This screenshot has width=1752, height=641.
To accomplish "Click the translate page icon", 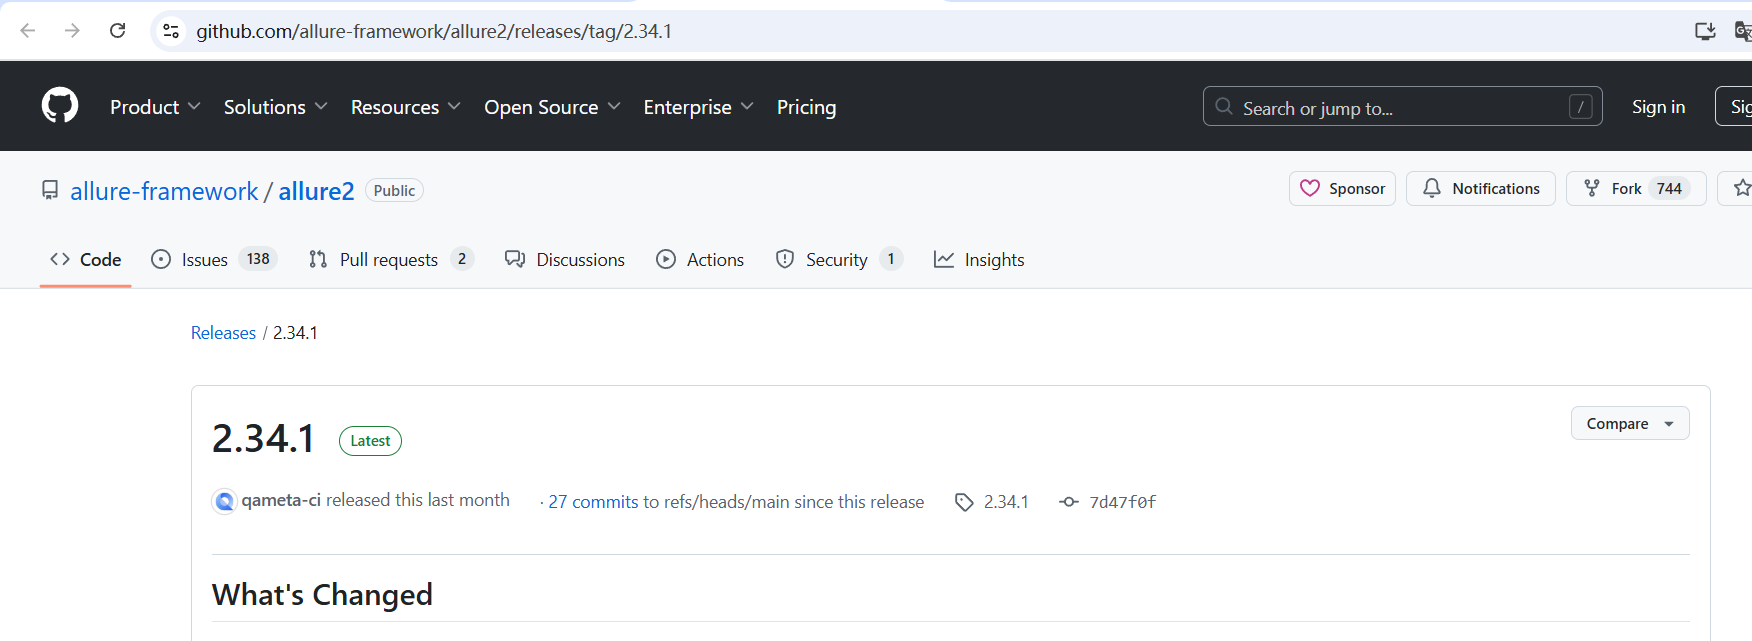I will (x=1742, y=31).
